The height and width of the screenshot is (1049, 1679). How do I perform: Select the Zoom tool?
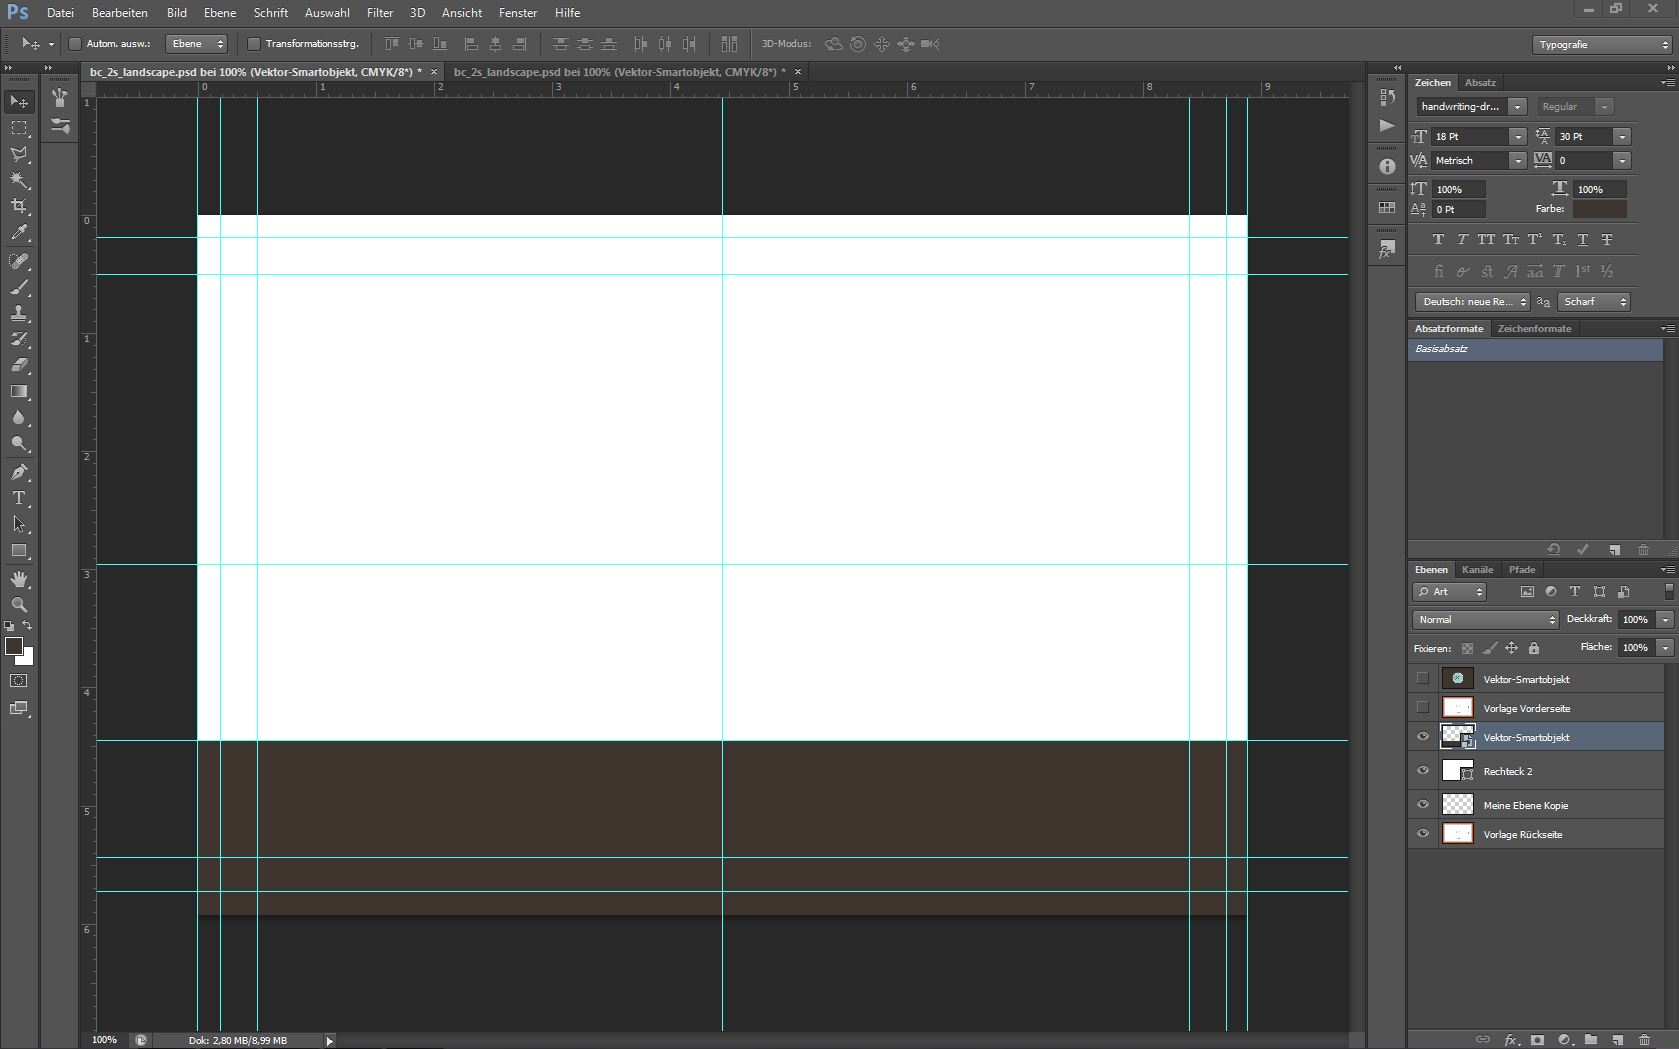pos(19,605)
